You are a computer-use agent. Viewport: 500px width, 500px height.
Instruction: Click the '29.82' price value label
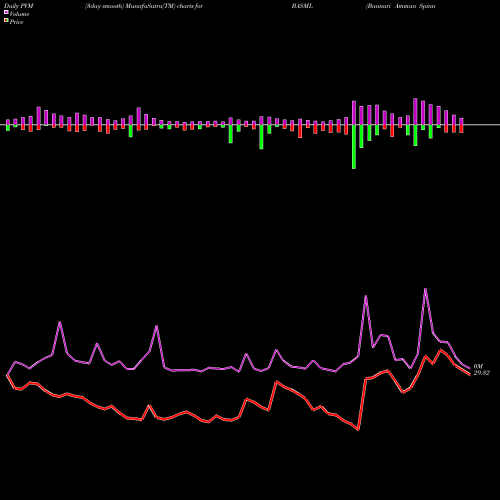(482, 373)
